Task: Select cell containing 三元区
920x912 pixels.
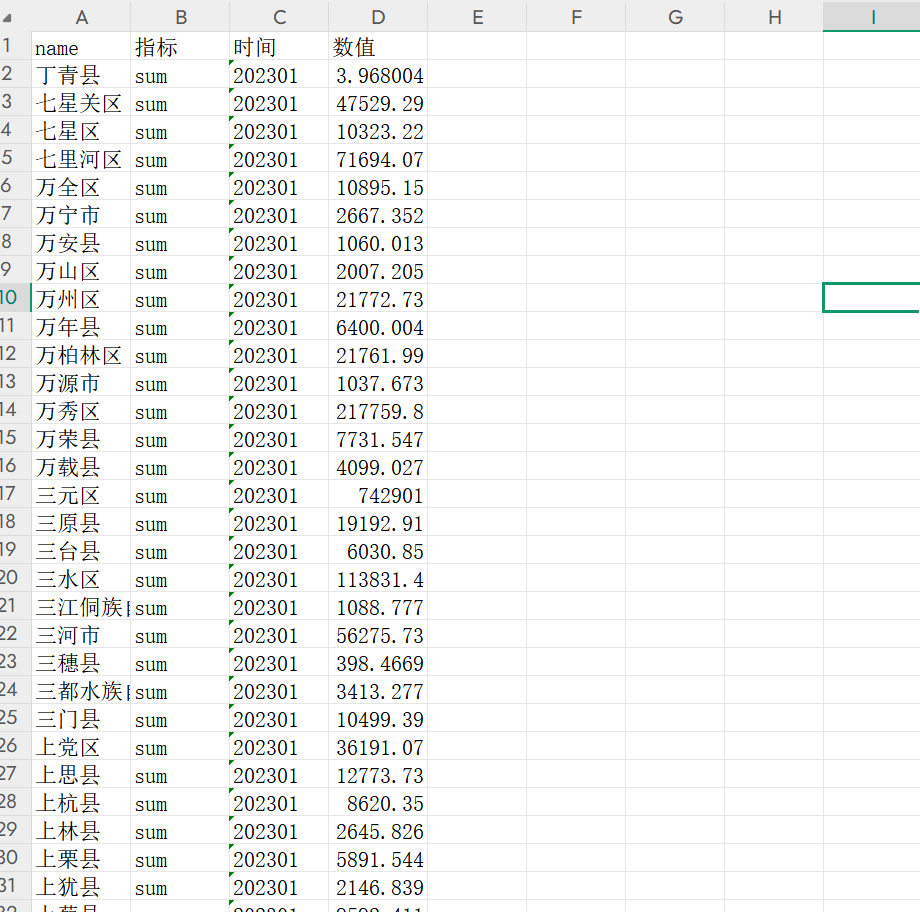Action: (x=81, y=494)
